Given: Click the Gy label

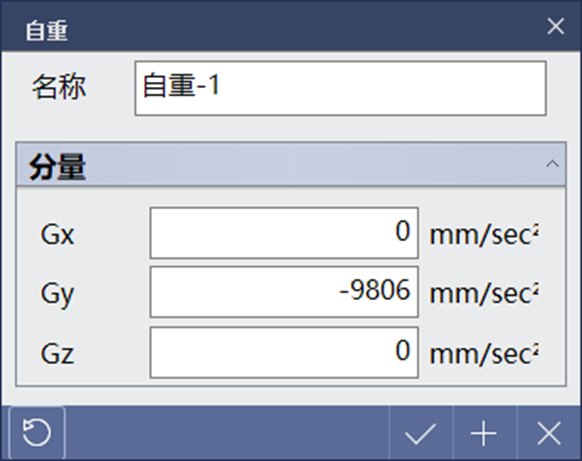Looking at the screenshot, I should (58, 295).
